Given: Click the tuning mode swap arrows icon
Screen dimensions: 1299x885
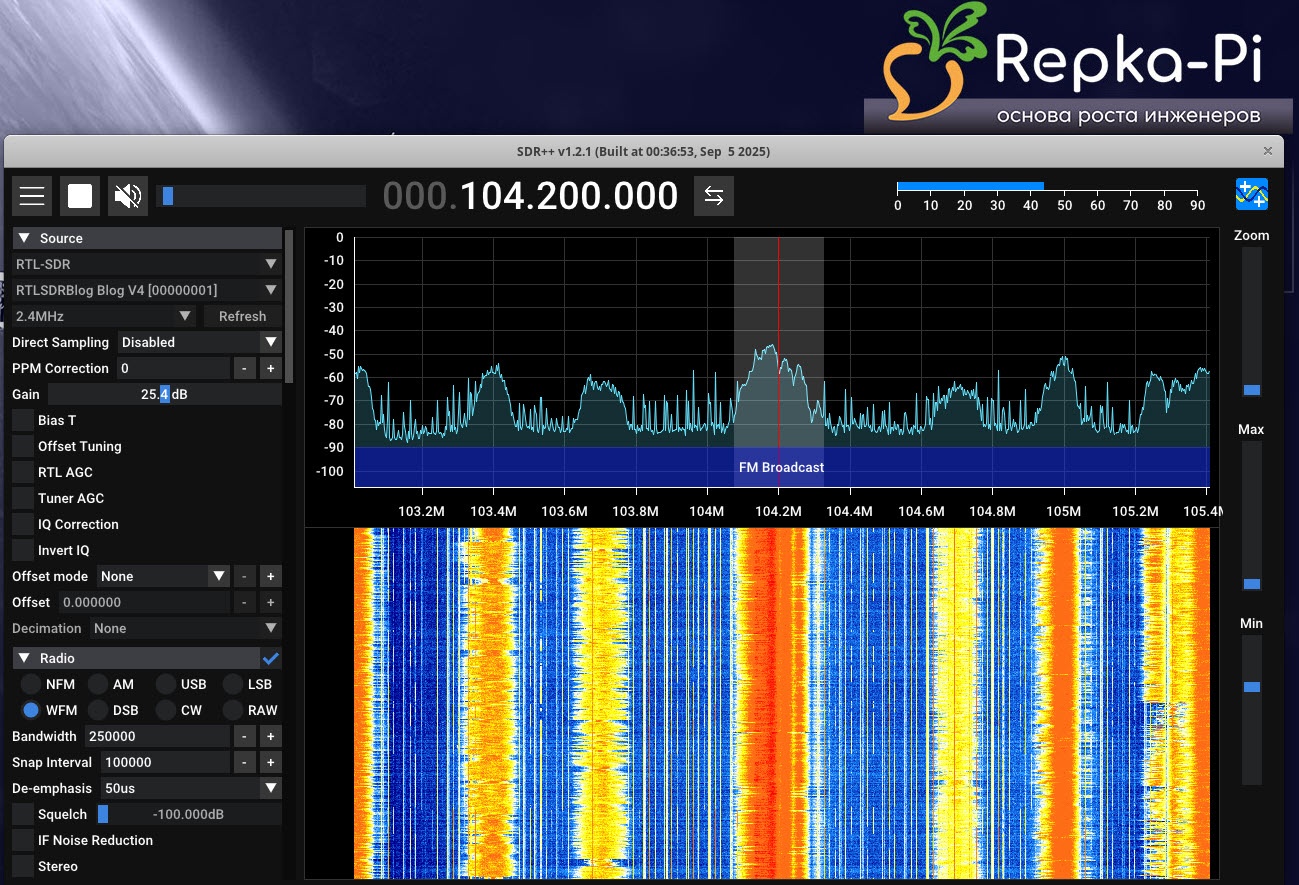Looking at the screenshot, I should click(713, 195).
